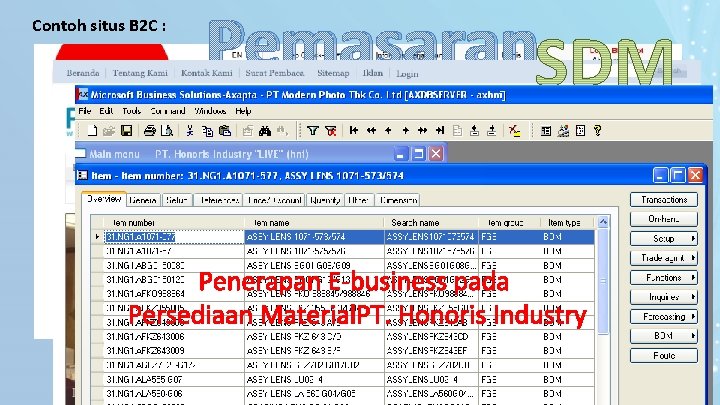720x405 pixels.
Task: Select item number cell 31.NG1.A1071-577
Action: 174,237
